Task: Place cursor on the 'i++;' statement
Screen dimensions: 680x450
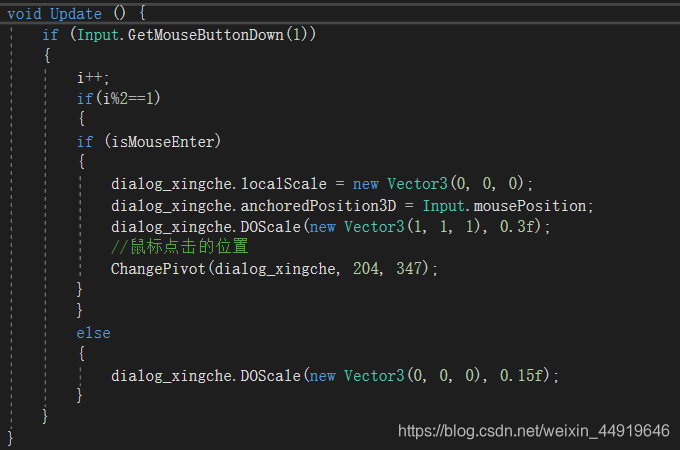Action: point(93,78)
